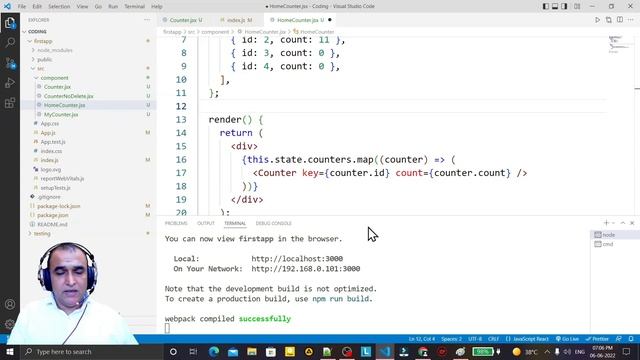Switch to the Problems panel tab

(x=176, y=223)
